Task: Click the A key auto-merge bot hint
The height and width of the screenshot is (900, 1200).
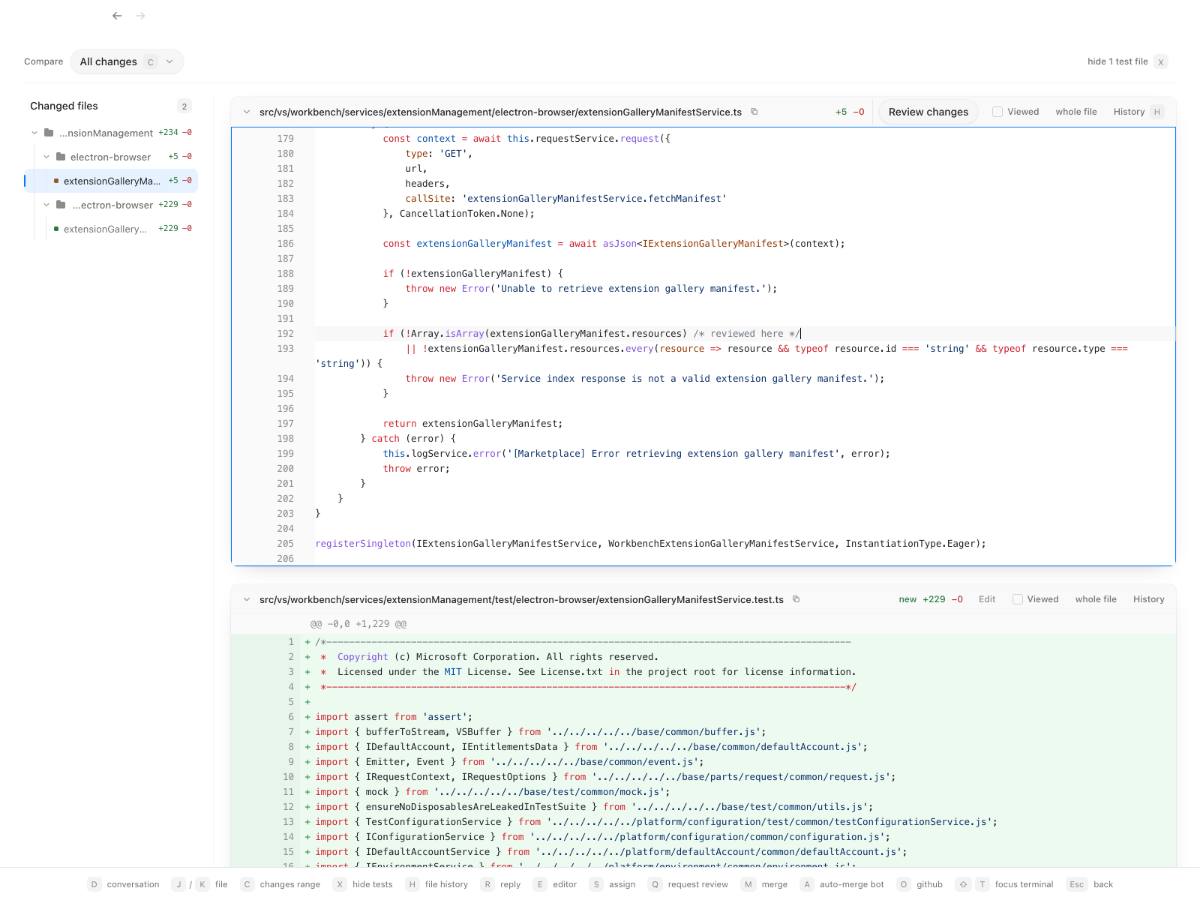Action: pyautogui.click(x=806, y=884)
